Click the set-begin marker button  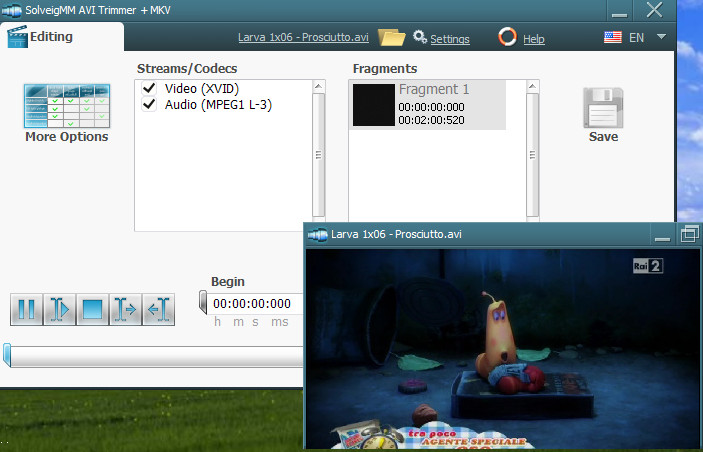(x=126, y=309)
